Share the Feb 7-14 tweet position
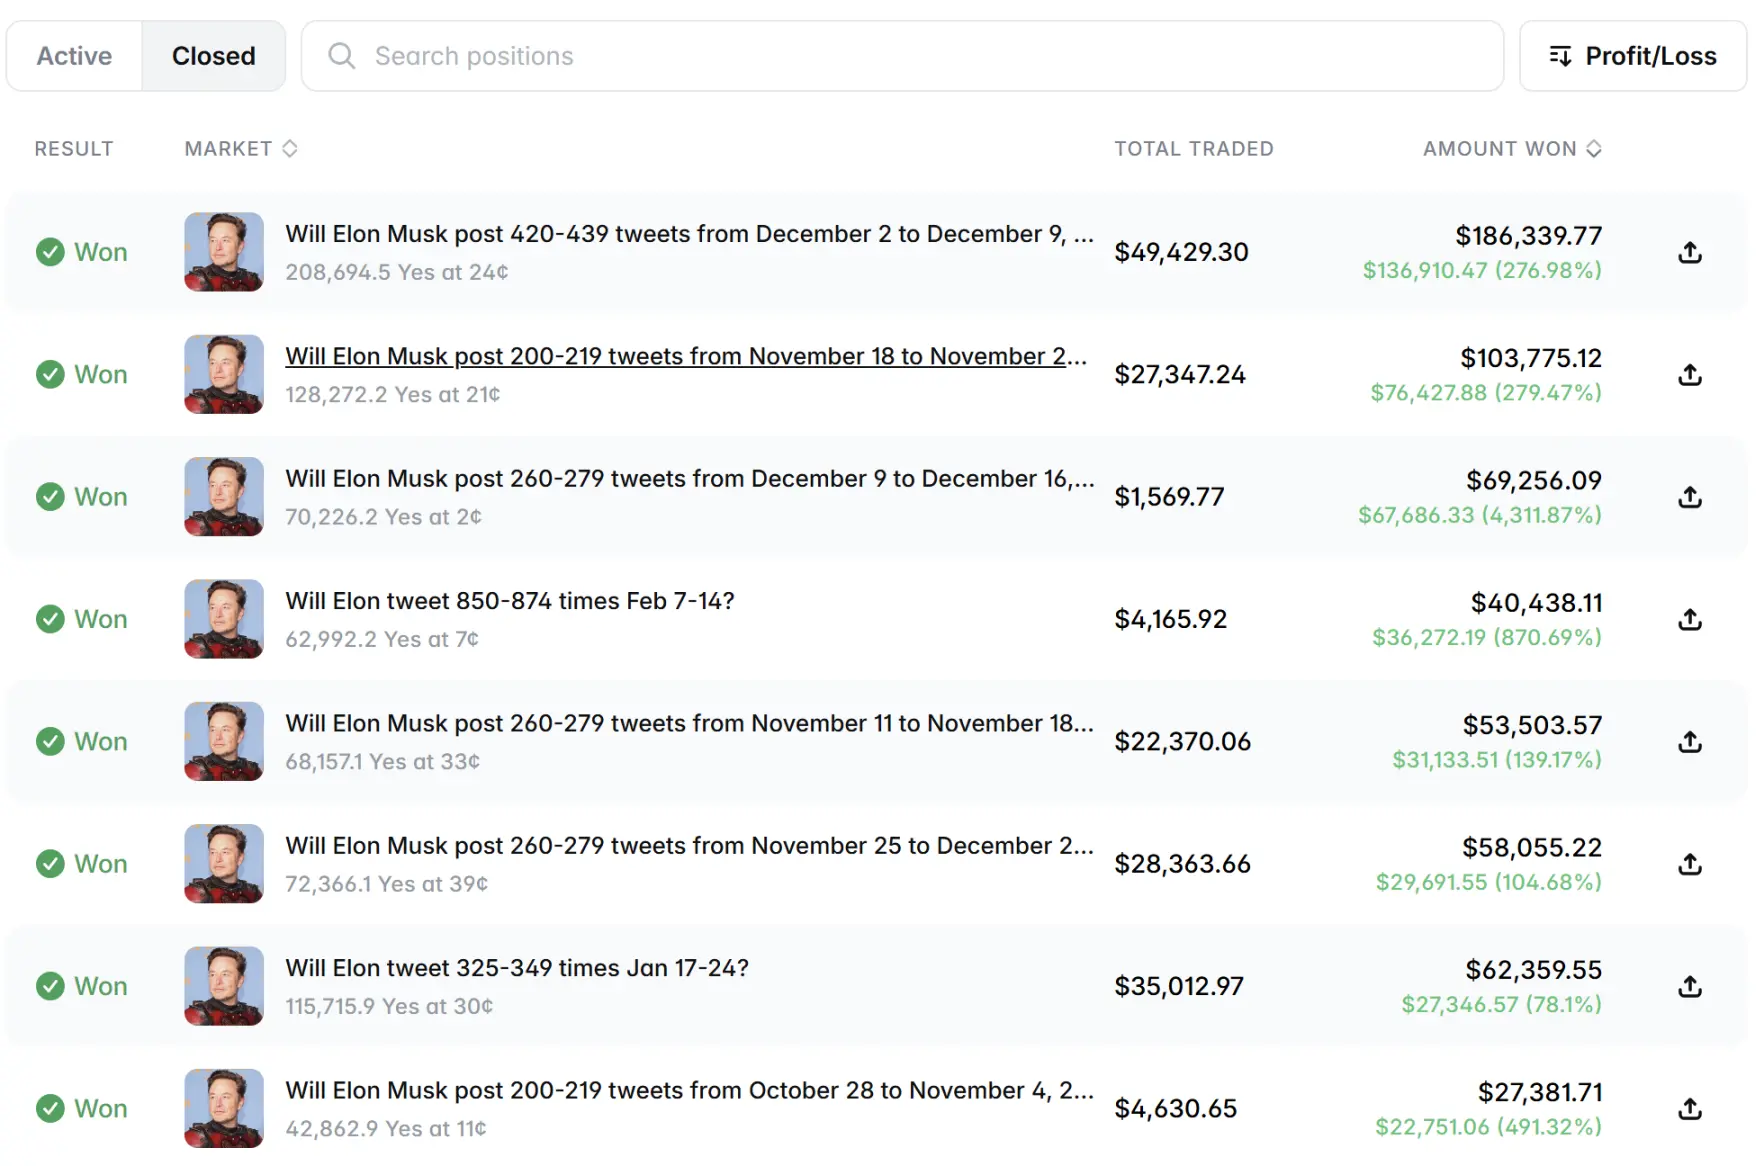The width and height of the screenshot is (1764, 1166). tap(1689, 619)
